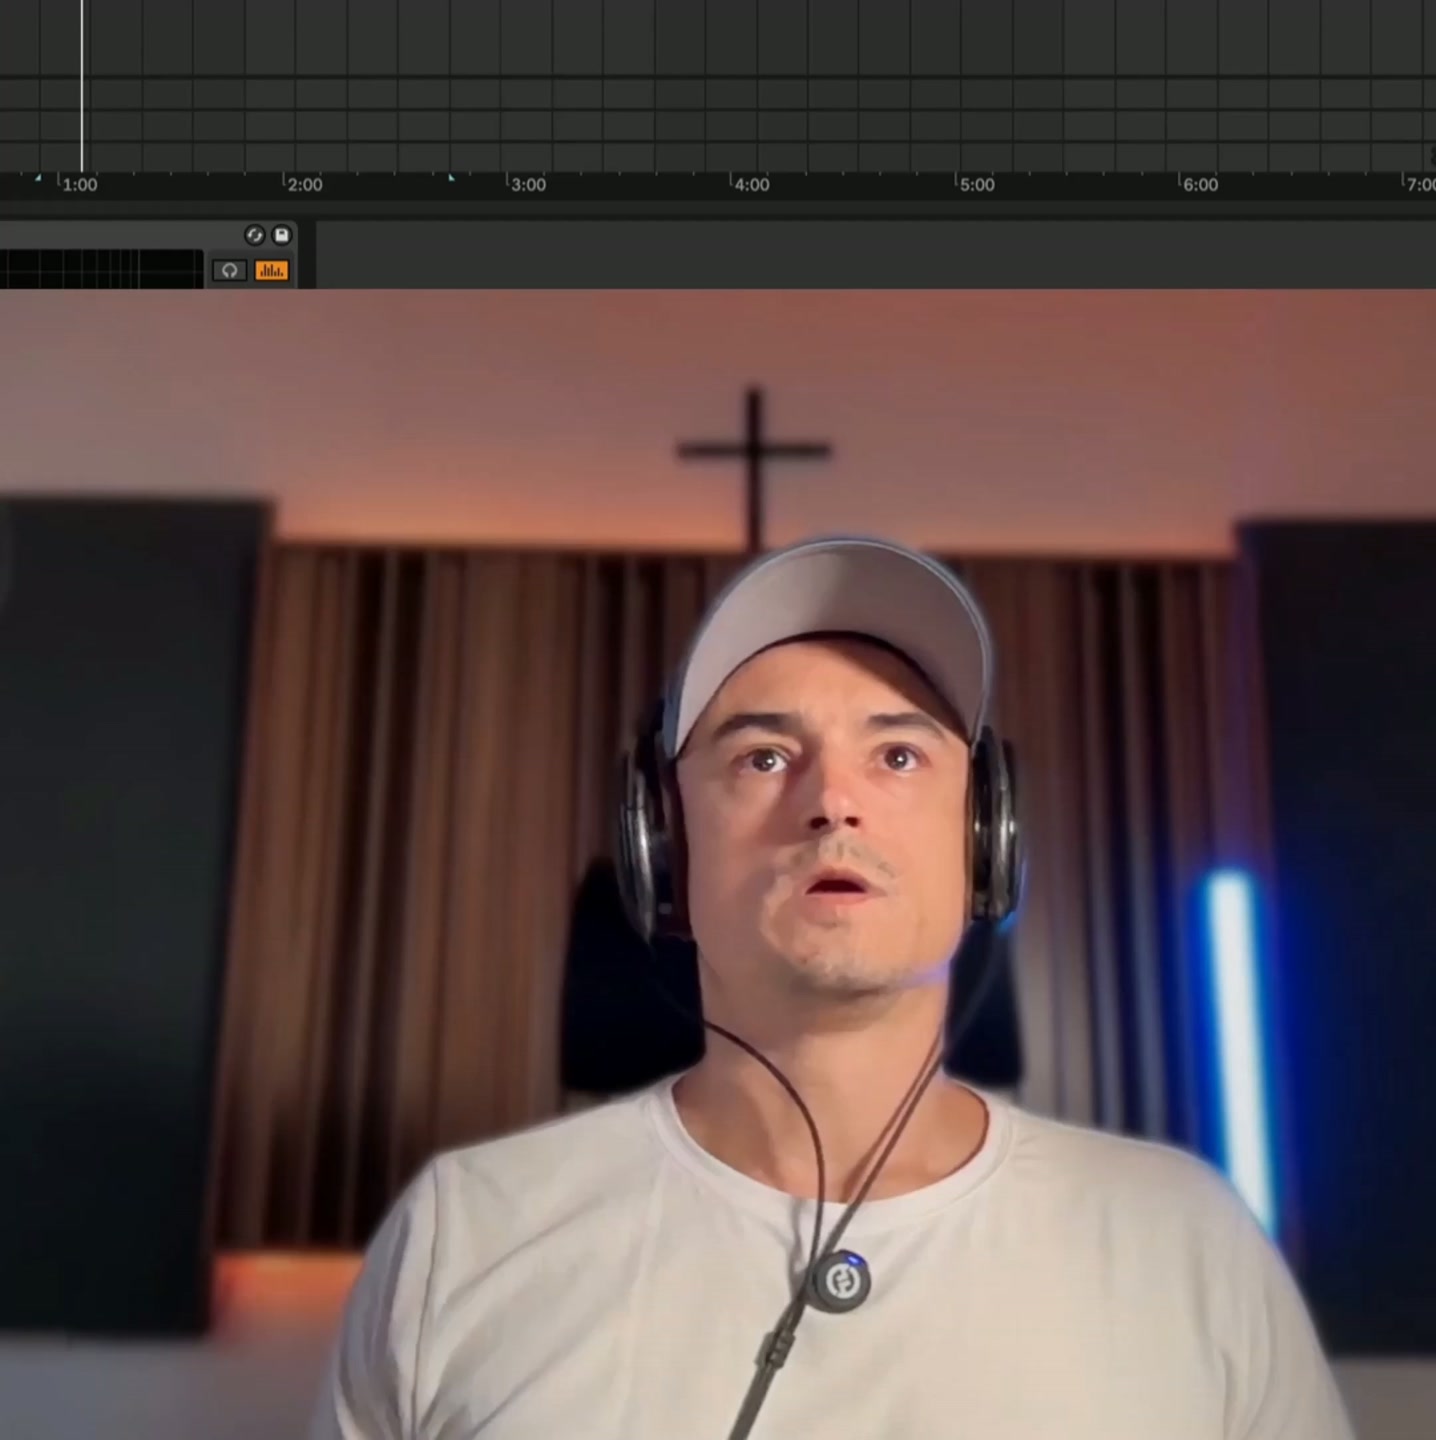Click the bottom track lane above ruler
This screenshot has width=1436, height=1440.
click(718, 157)
